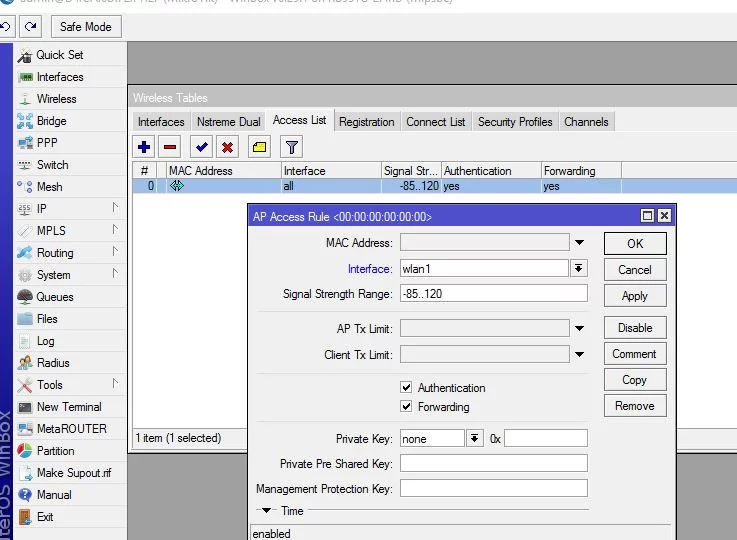Screen dimensions: 737x540
Task: Uncheck the Forwarding checkbox
Action: [x=406, y=407]
